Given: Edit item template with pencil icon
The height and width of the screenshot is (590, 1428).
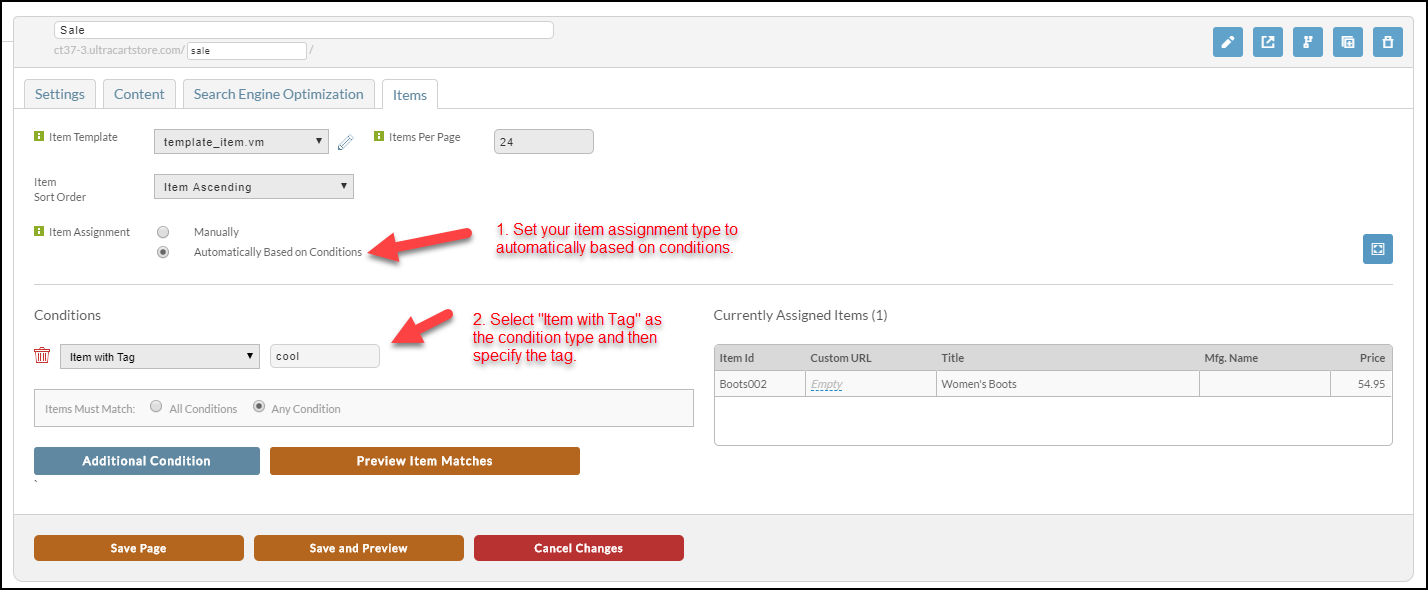Looking at the screenshot, I should click(x=345, y=142).
